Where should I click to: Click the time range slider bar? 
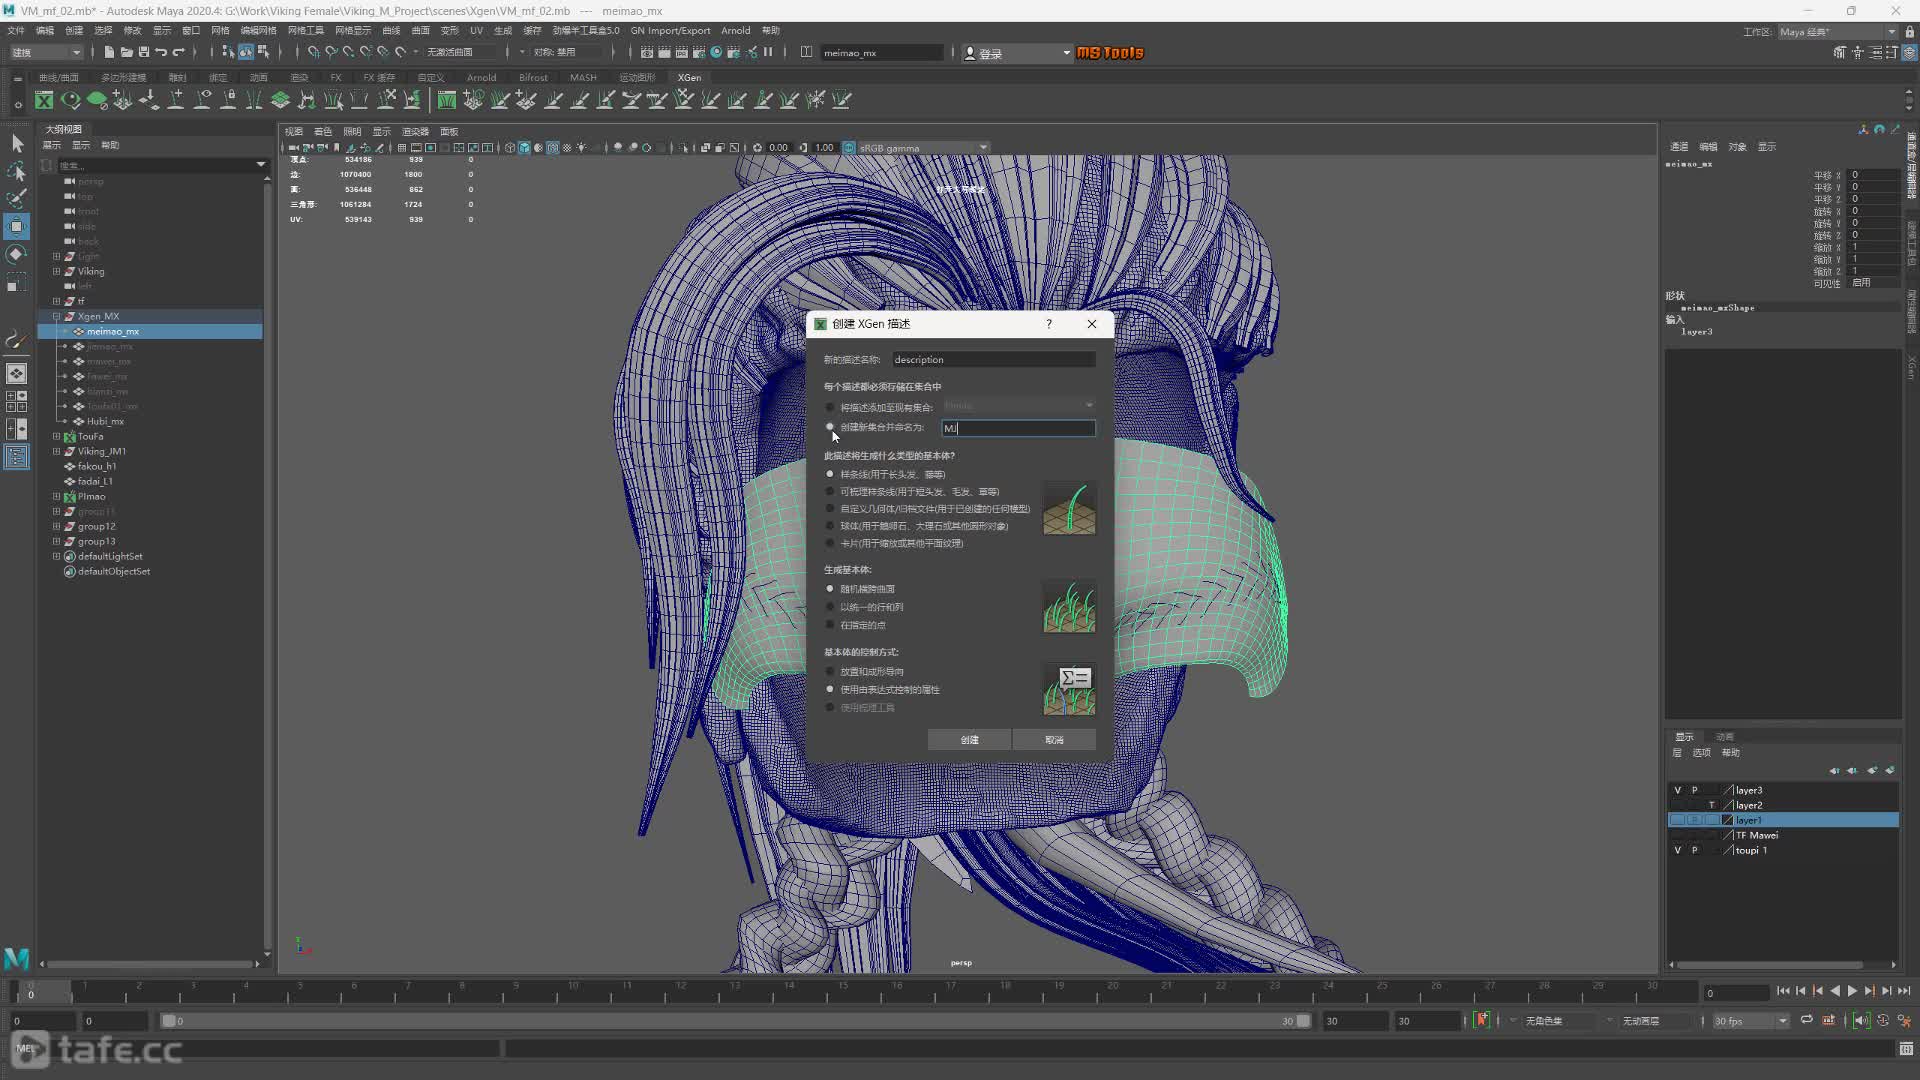735,1021
